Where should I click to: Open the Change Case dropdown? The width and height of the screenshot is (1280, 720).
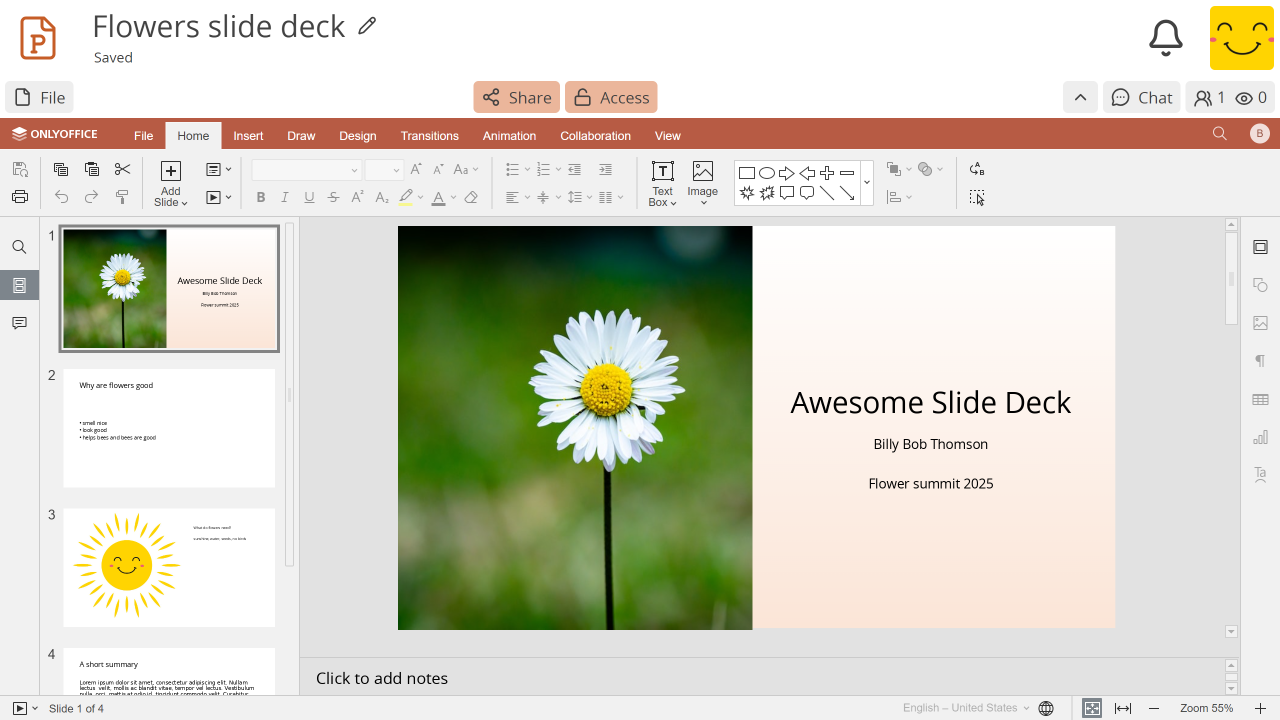pyautogui.click(x=466, y=170)
